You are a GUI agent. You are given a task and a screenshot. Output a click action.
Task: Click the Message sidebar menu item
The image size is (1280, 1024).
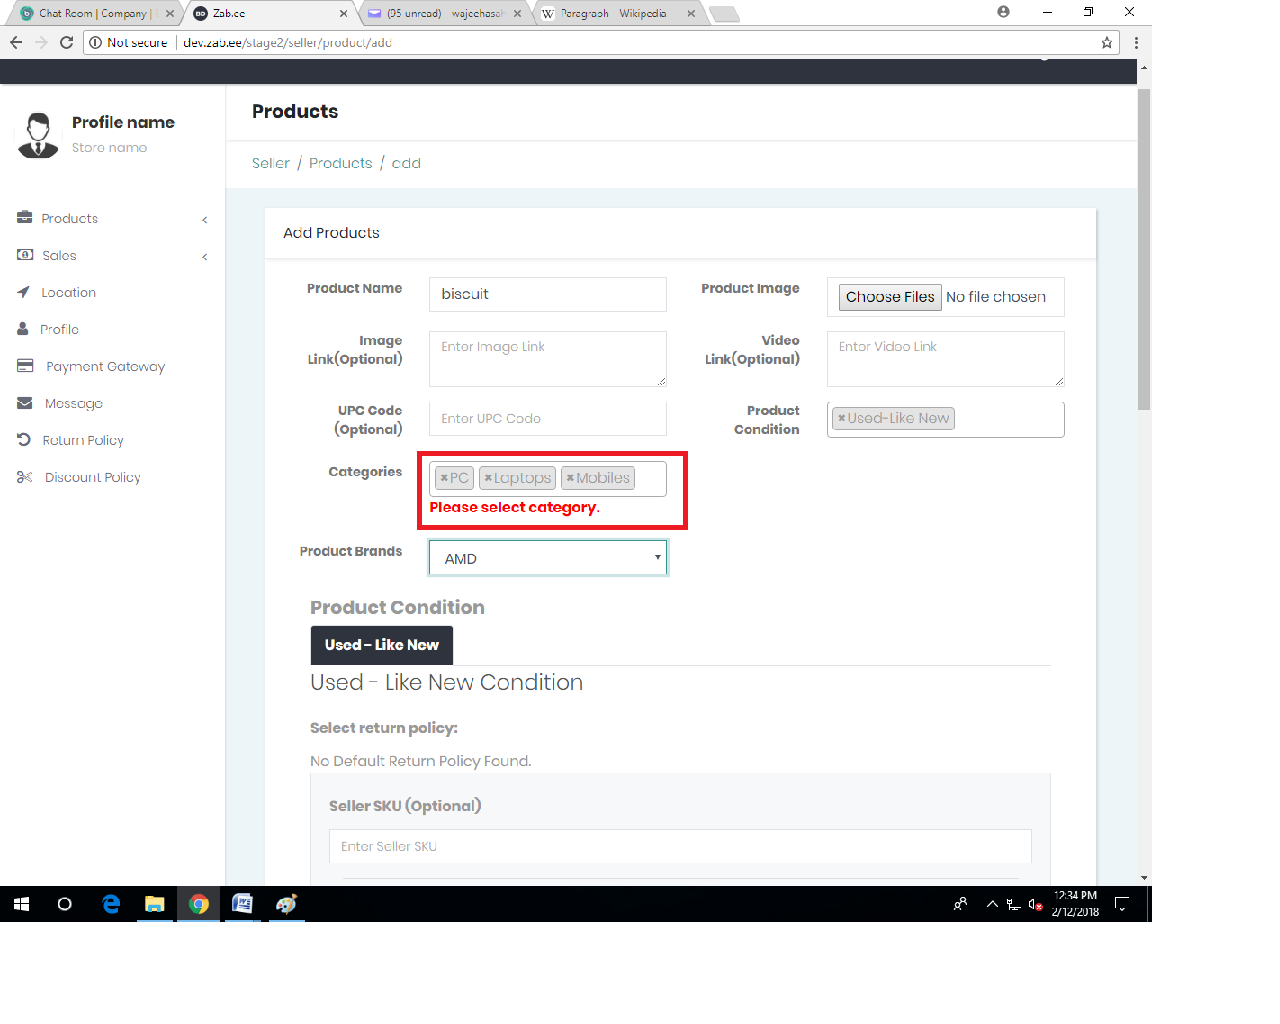point(73,403)
